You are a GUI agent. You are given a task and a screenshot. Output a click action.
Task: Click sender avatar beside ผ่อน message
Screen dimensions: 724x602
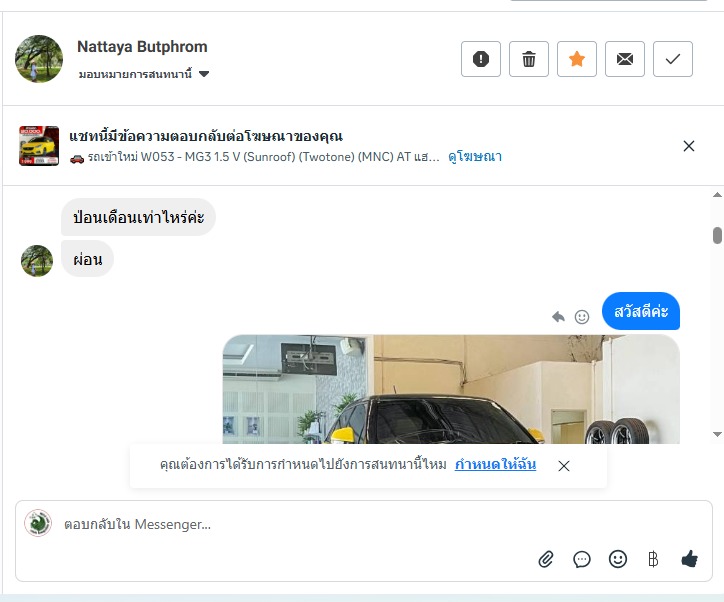tap(37, 261)
